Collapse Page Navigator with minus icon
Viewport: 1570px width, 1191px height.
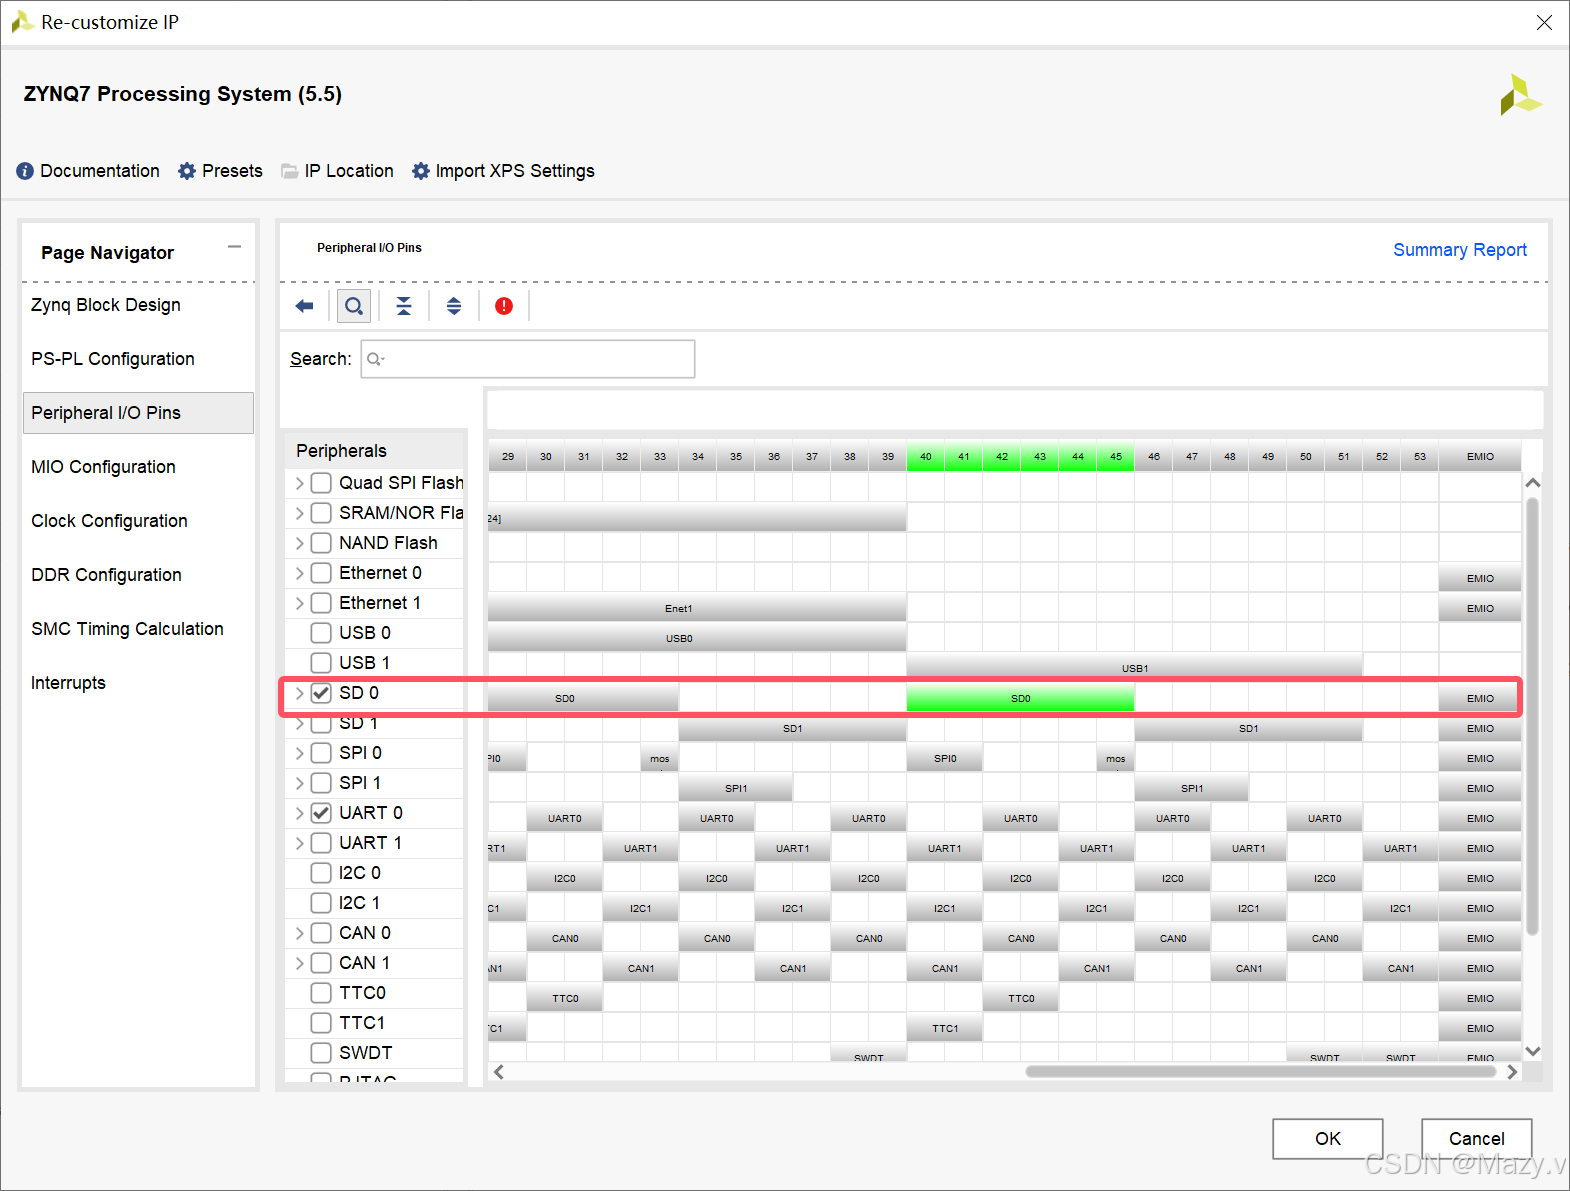234,247
